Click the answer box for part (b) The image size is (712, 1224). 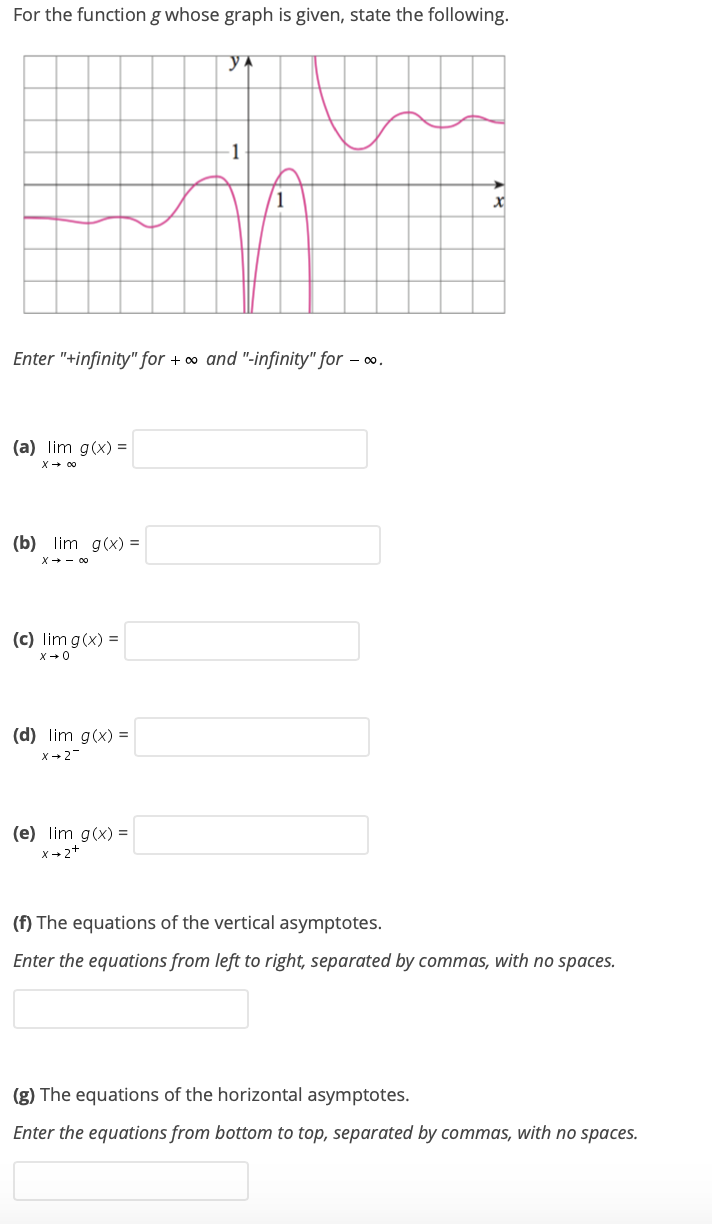tap(262, 544)
